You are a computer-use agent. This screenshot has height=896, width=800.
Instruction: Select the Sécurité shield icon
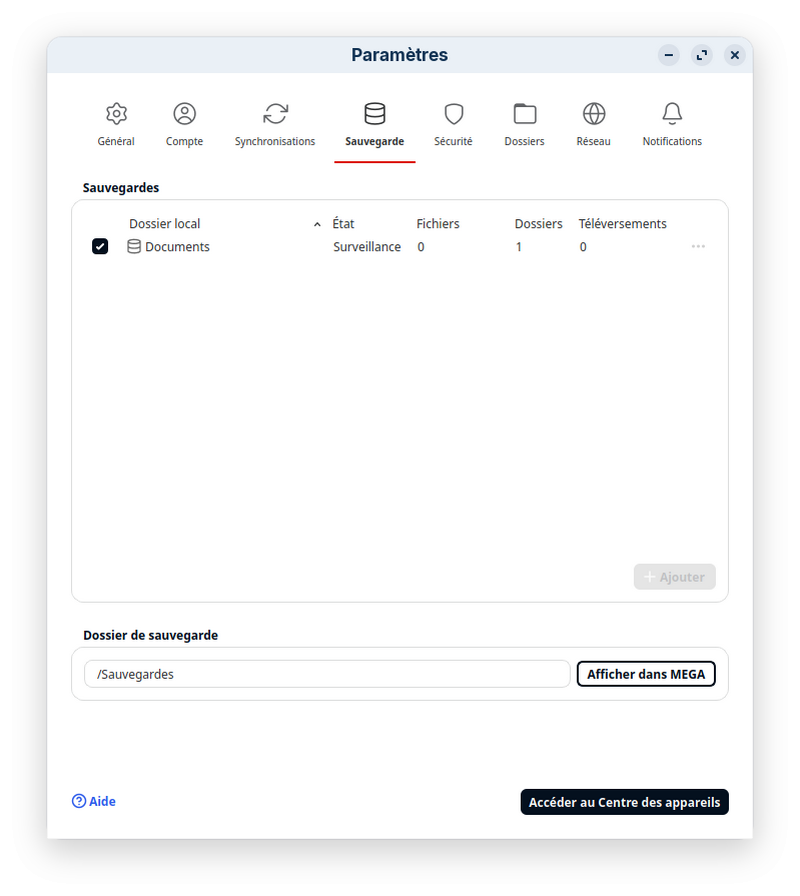pyautogui.click(x=453, y=114)
